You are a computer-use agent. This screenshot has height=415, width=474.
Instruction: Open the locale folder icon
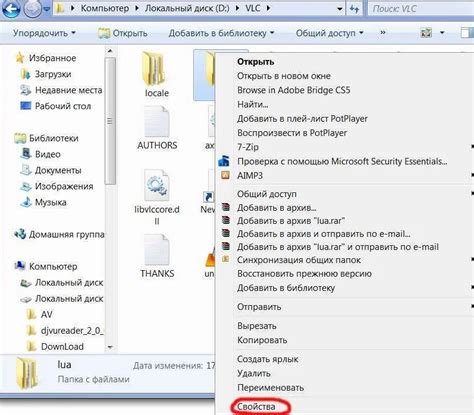[x=154, y=69]
